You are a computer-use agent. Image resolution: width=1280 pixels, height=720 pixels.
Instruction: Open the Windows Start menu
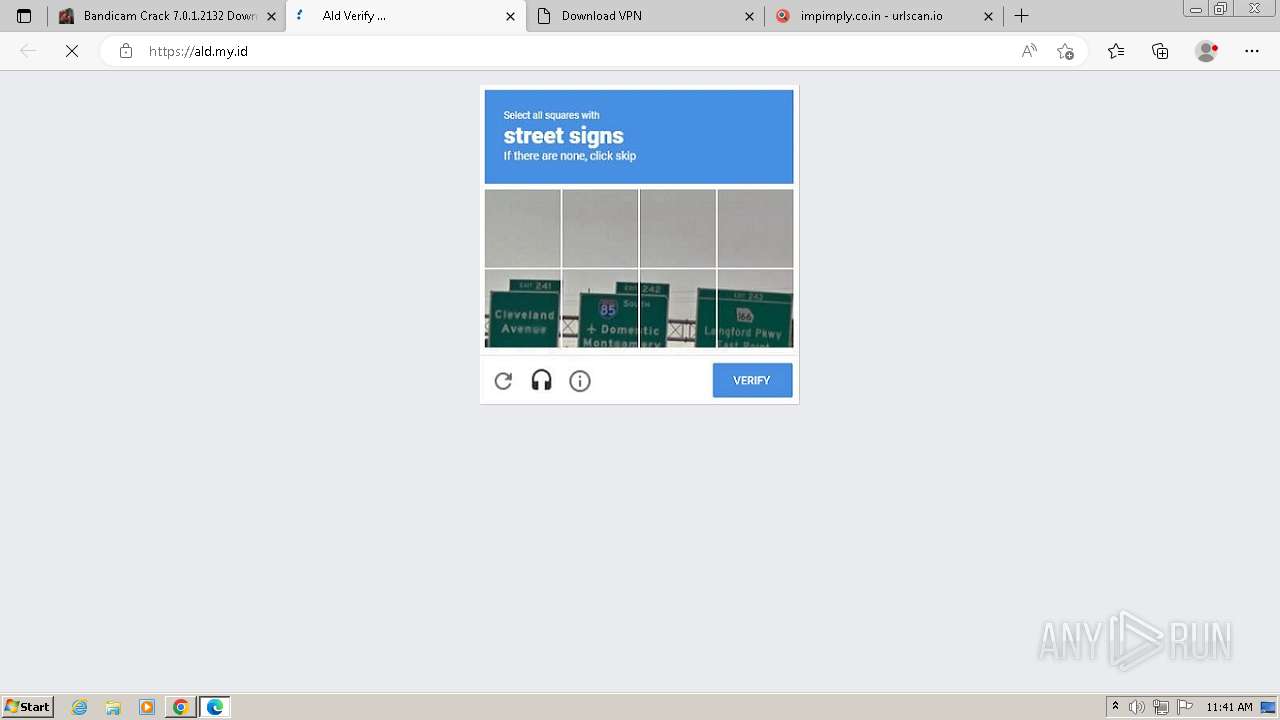point(28,707)
